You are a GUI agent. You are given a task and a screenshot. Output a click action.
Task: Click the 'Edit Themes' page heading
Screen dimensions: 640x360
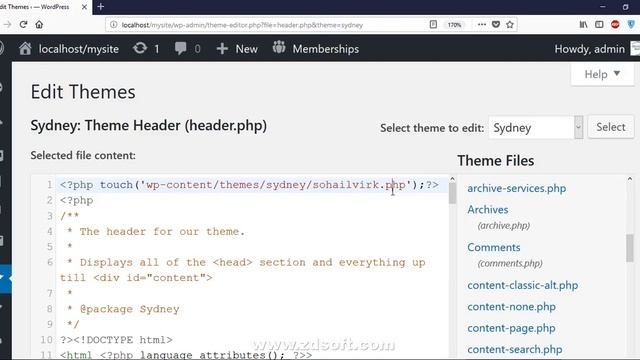[83, 92]
